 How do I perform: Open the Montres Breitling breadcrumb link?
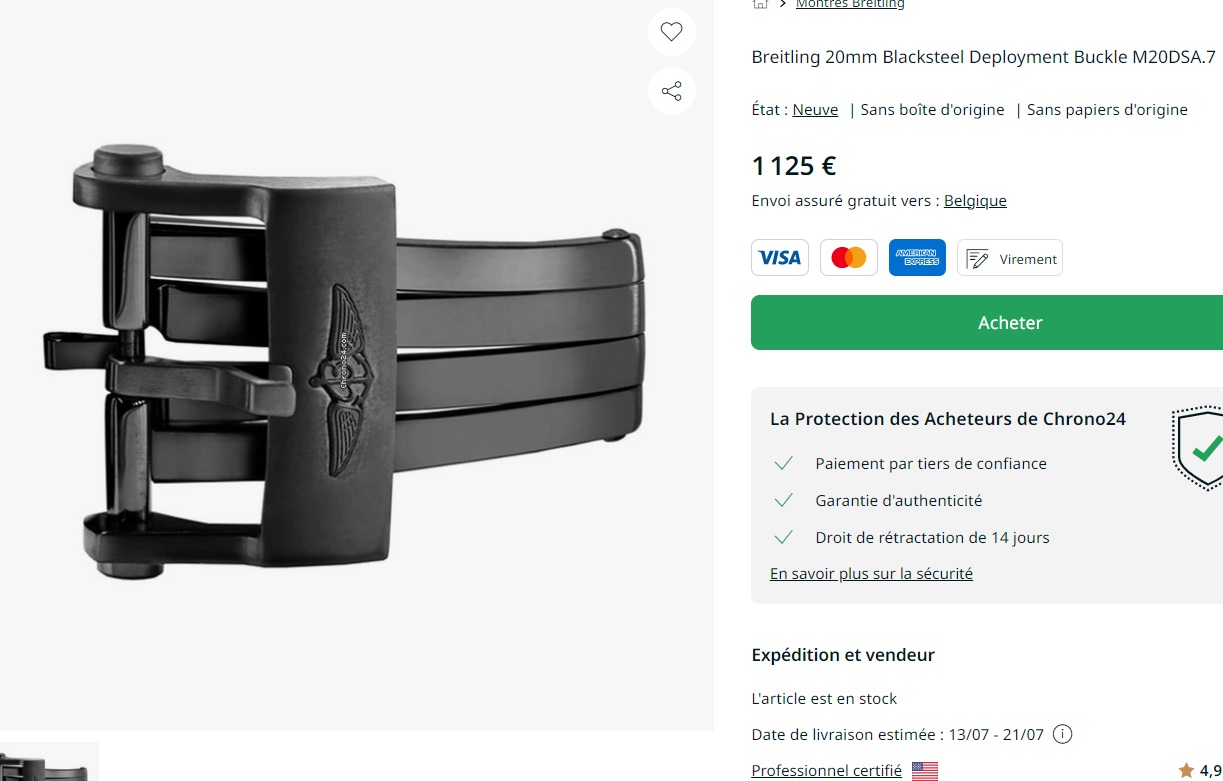point(850,4)
